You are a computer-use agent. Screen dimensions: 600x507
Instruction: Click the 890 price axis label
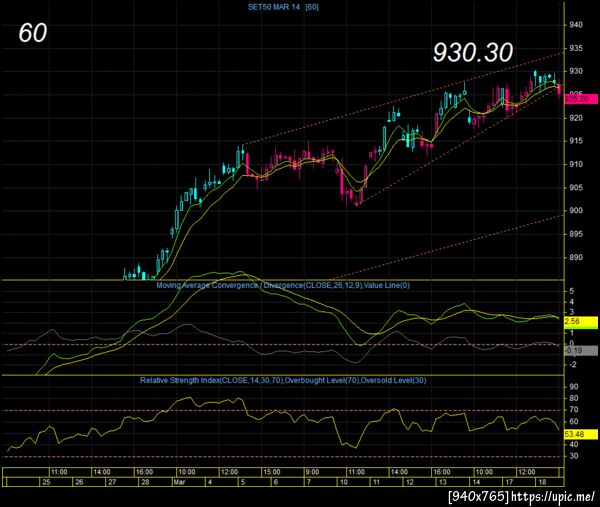[576, 257]
